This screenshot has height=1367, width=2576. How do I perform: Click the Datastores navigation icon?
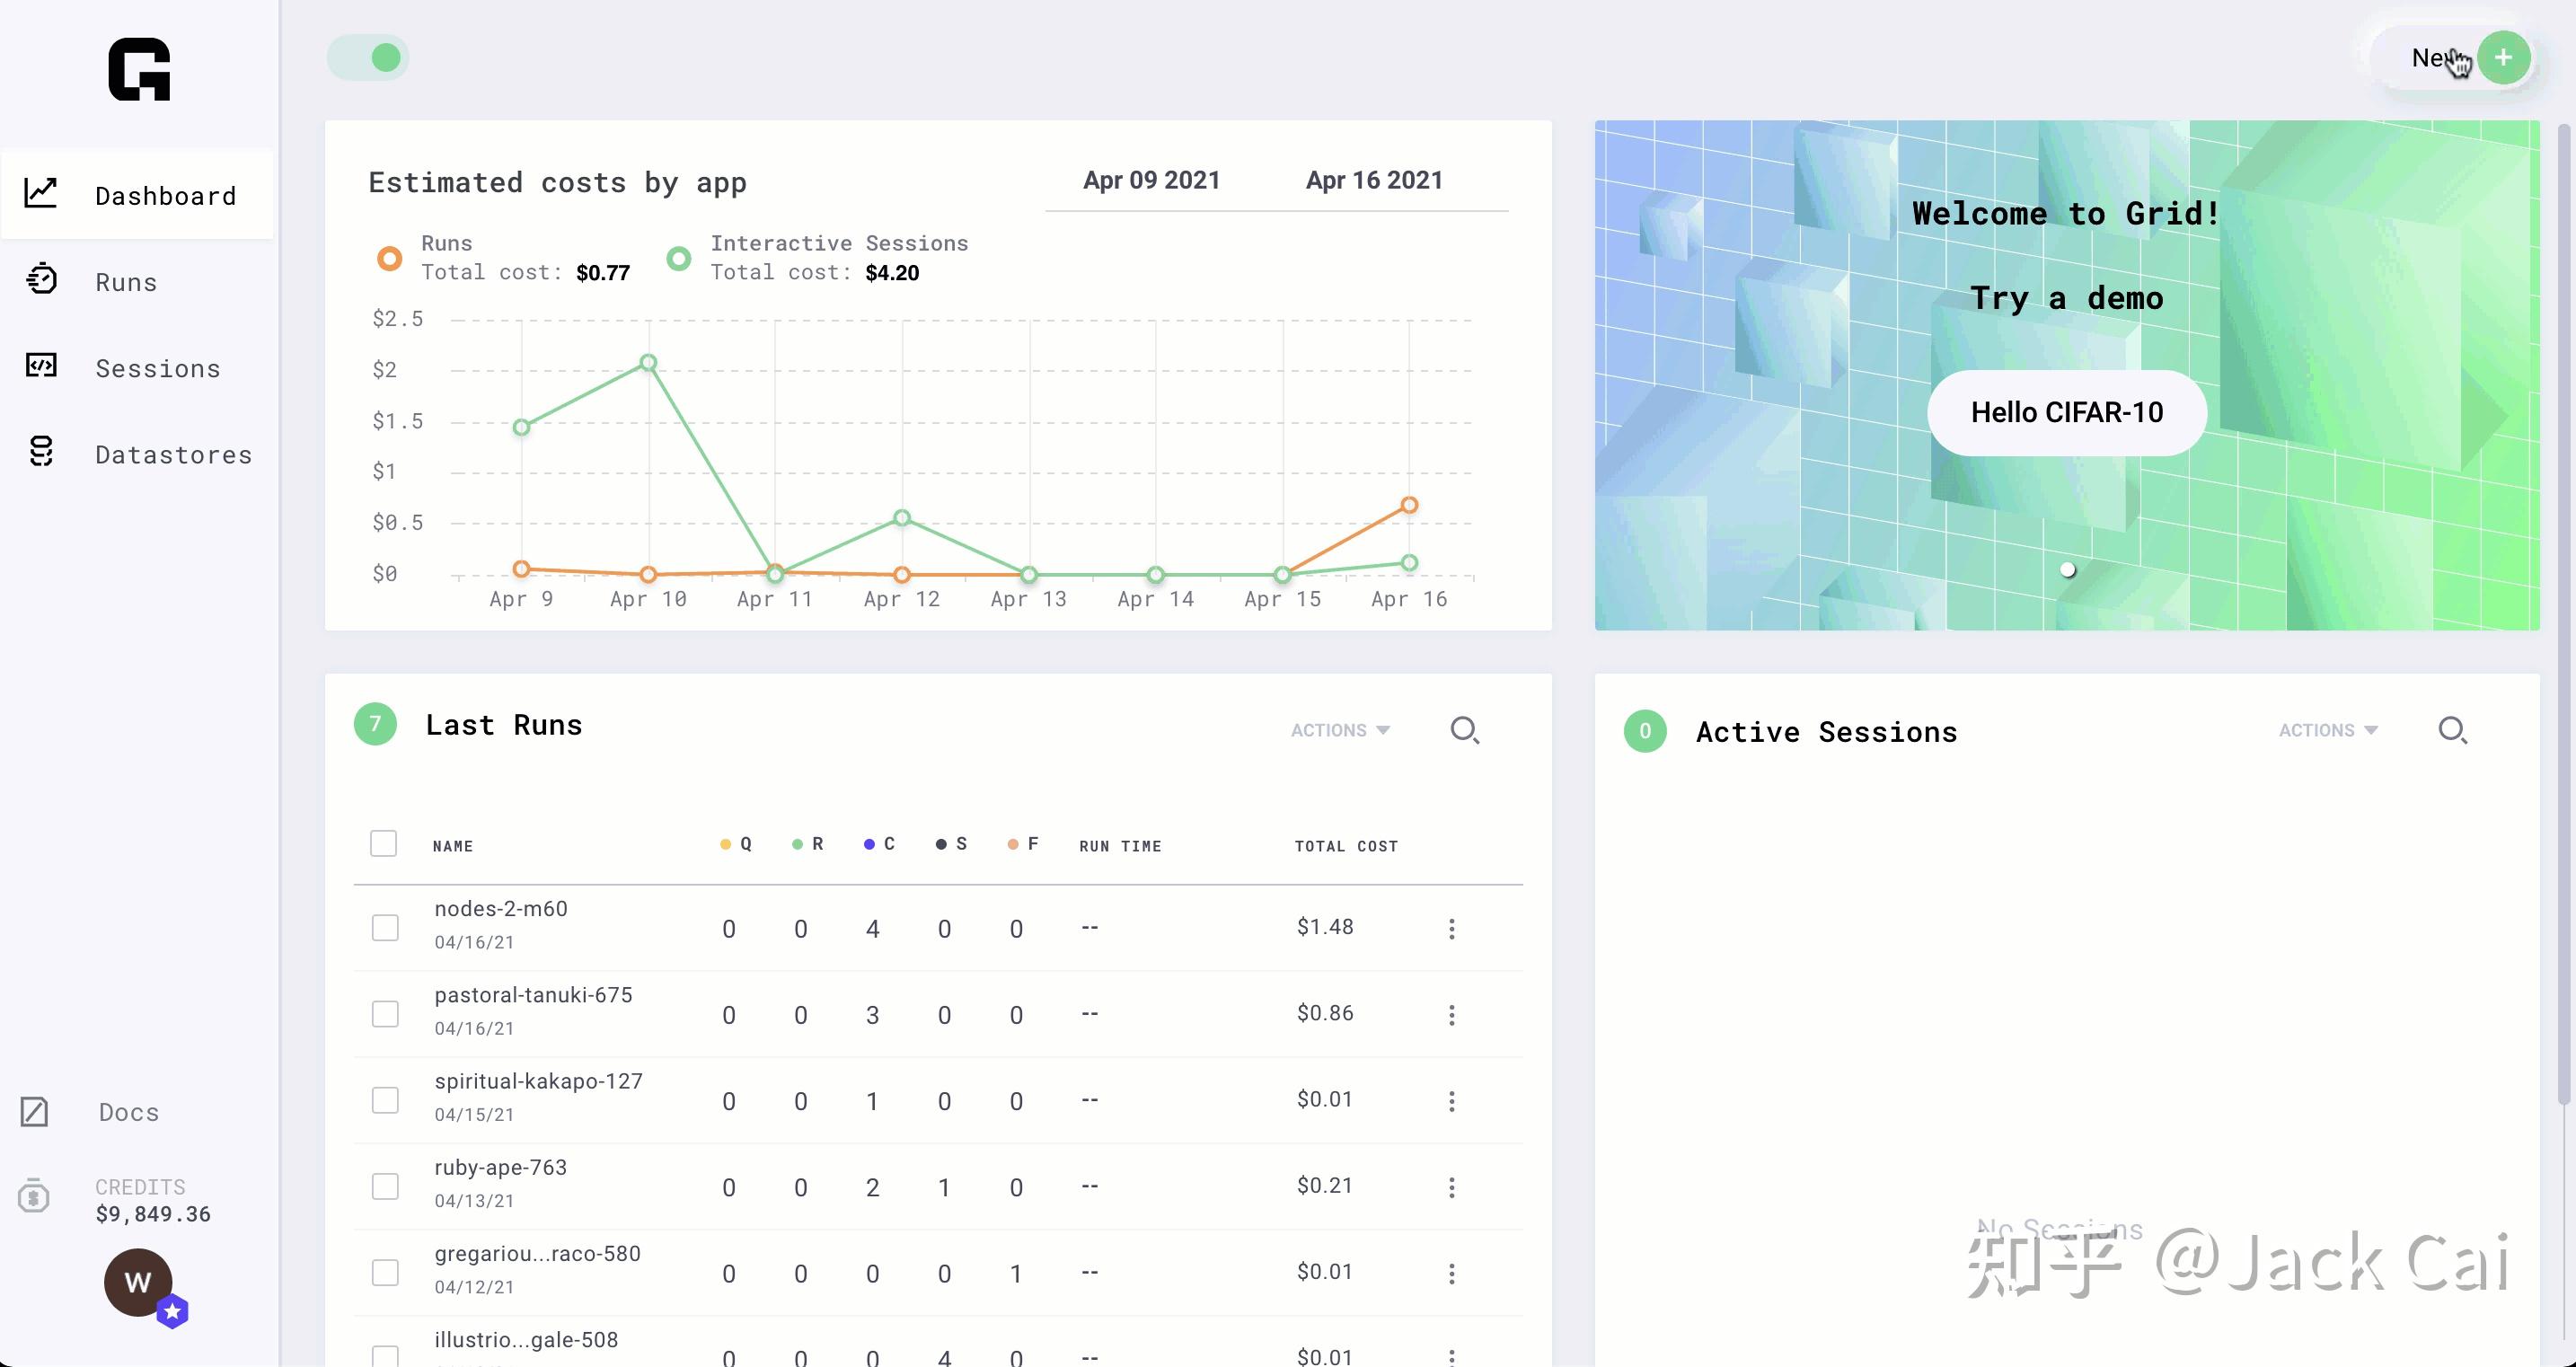point(41,452)
